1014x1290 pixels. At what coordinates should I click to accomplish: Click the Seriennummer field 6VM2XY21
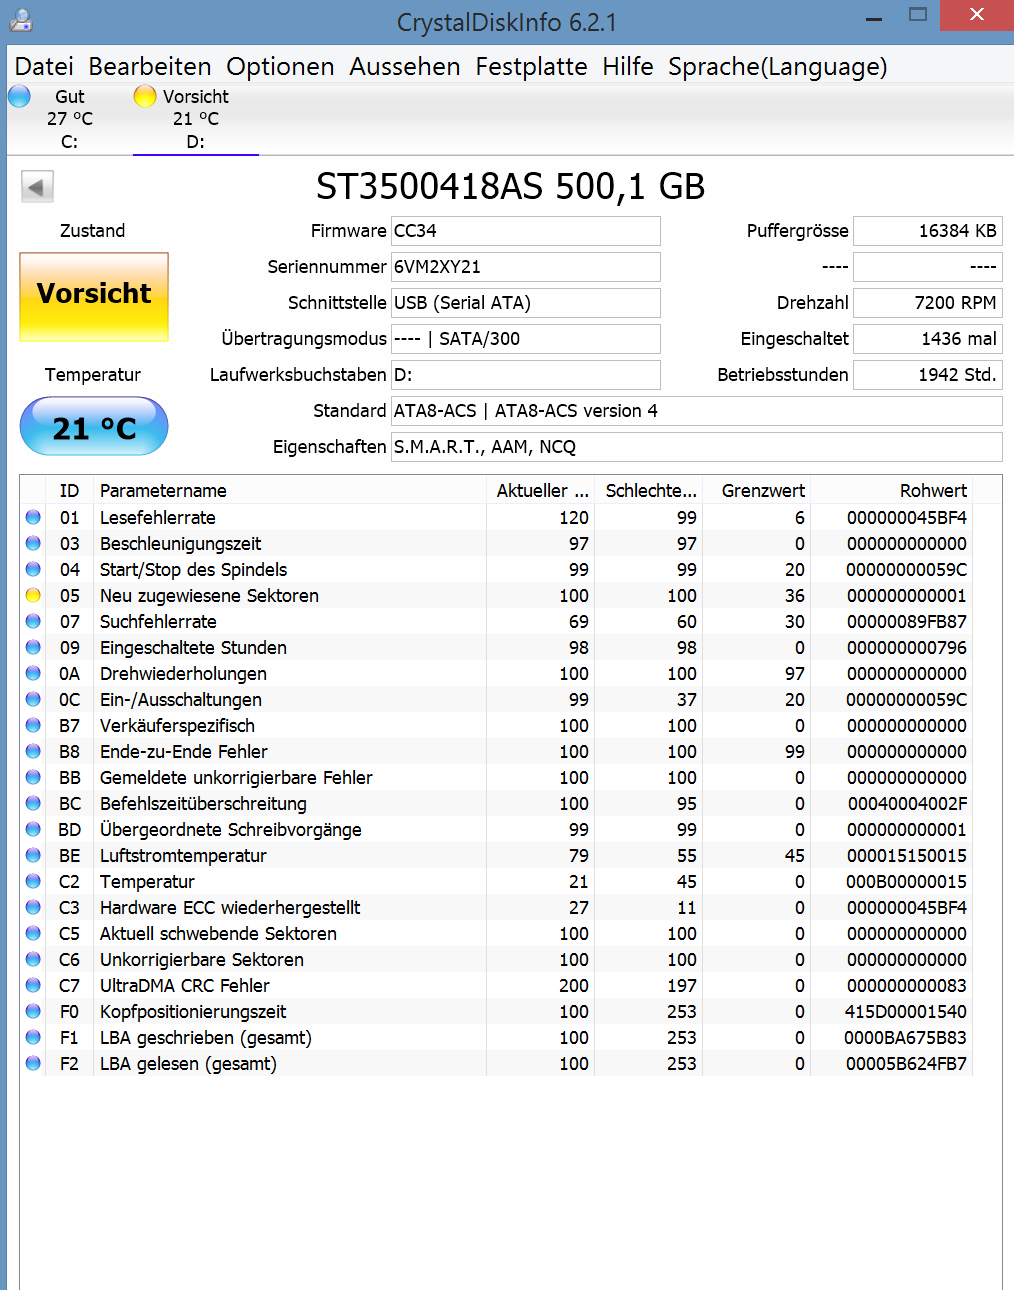[526, 267]
